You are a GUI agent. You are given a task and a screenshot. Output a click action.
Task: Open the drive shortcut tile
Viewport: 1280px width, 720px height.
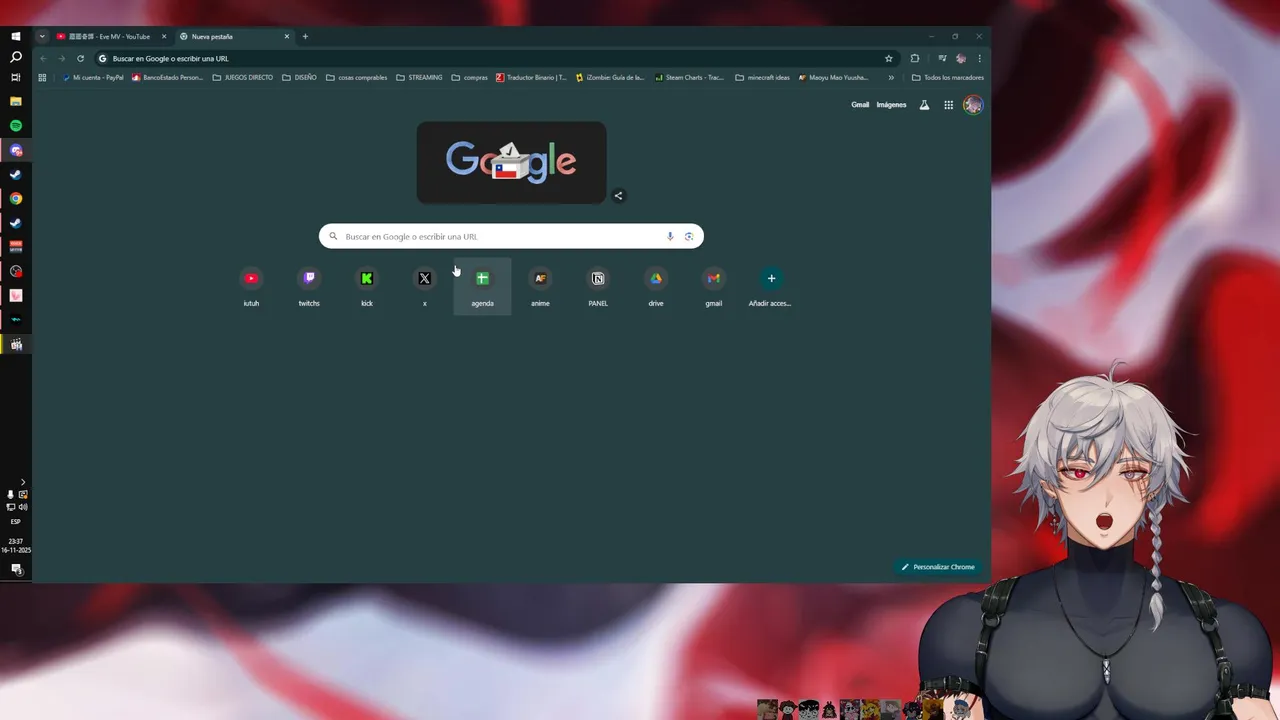click(656, 286)
